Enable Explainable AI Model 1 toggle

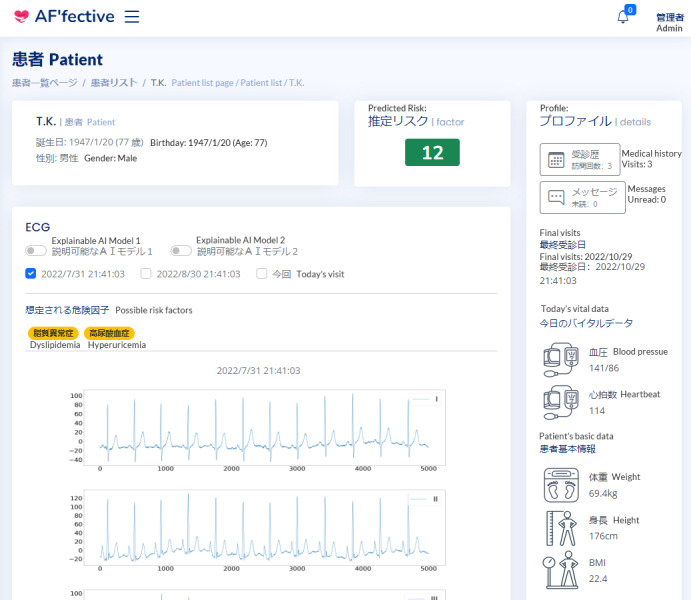[36, 251]
